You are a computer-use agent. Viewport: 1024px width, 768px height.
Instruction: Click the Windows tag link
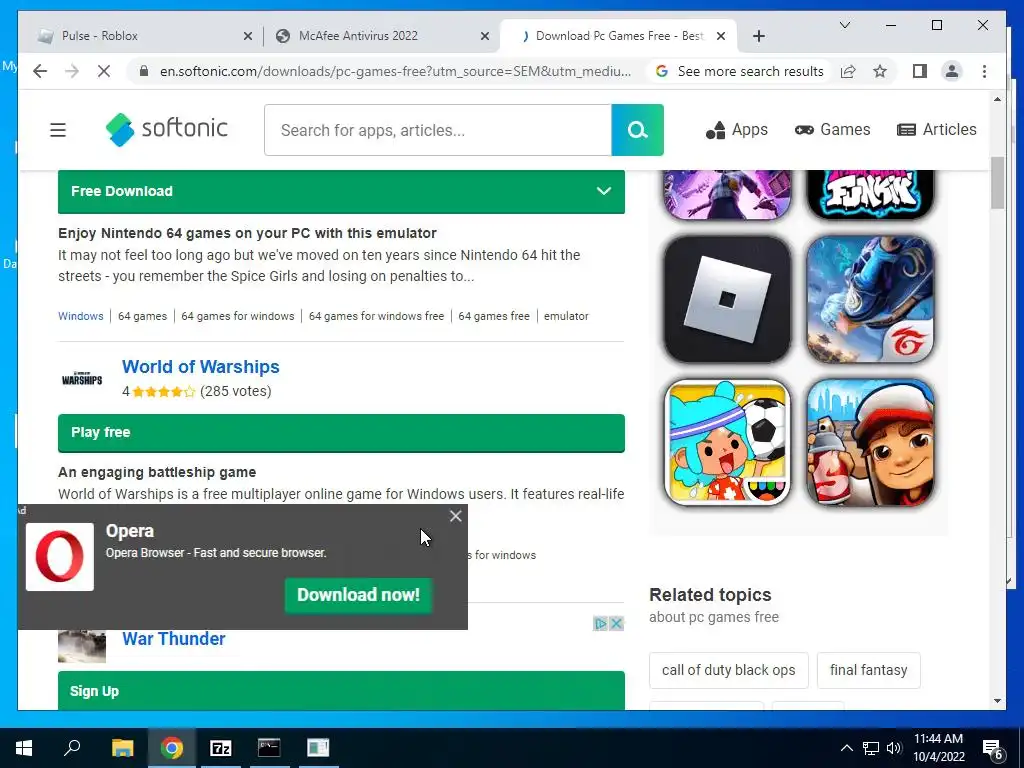80,316
